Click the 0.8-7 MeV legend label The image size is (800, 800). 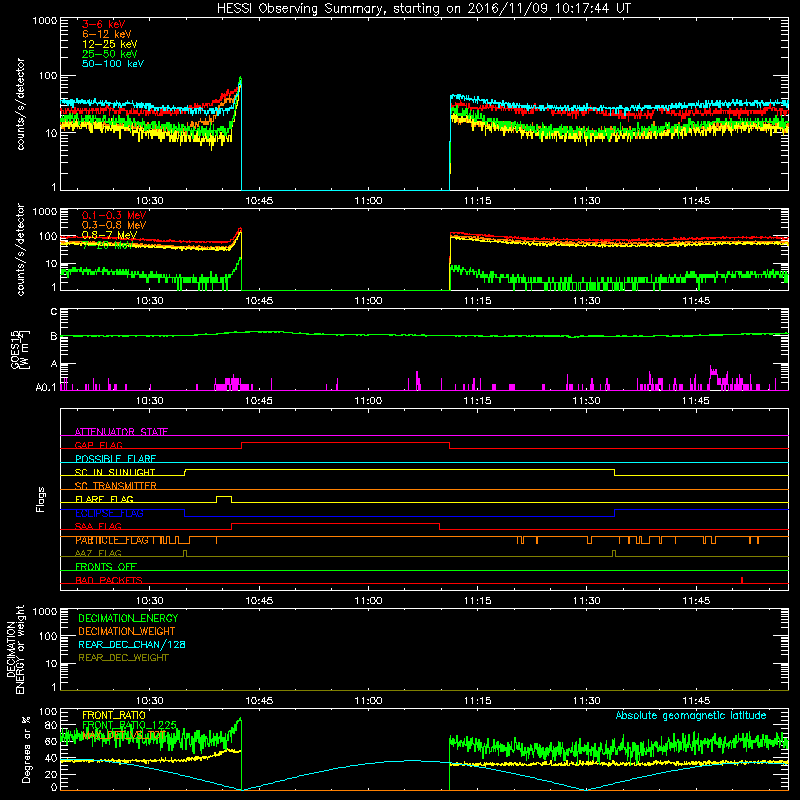[109, 235]
